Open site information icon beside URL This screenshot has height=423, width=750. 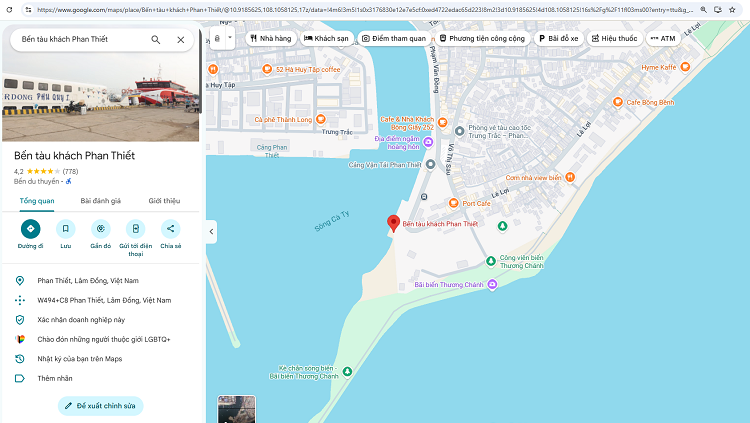(x=28, y=9)
